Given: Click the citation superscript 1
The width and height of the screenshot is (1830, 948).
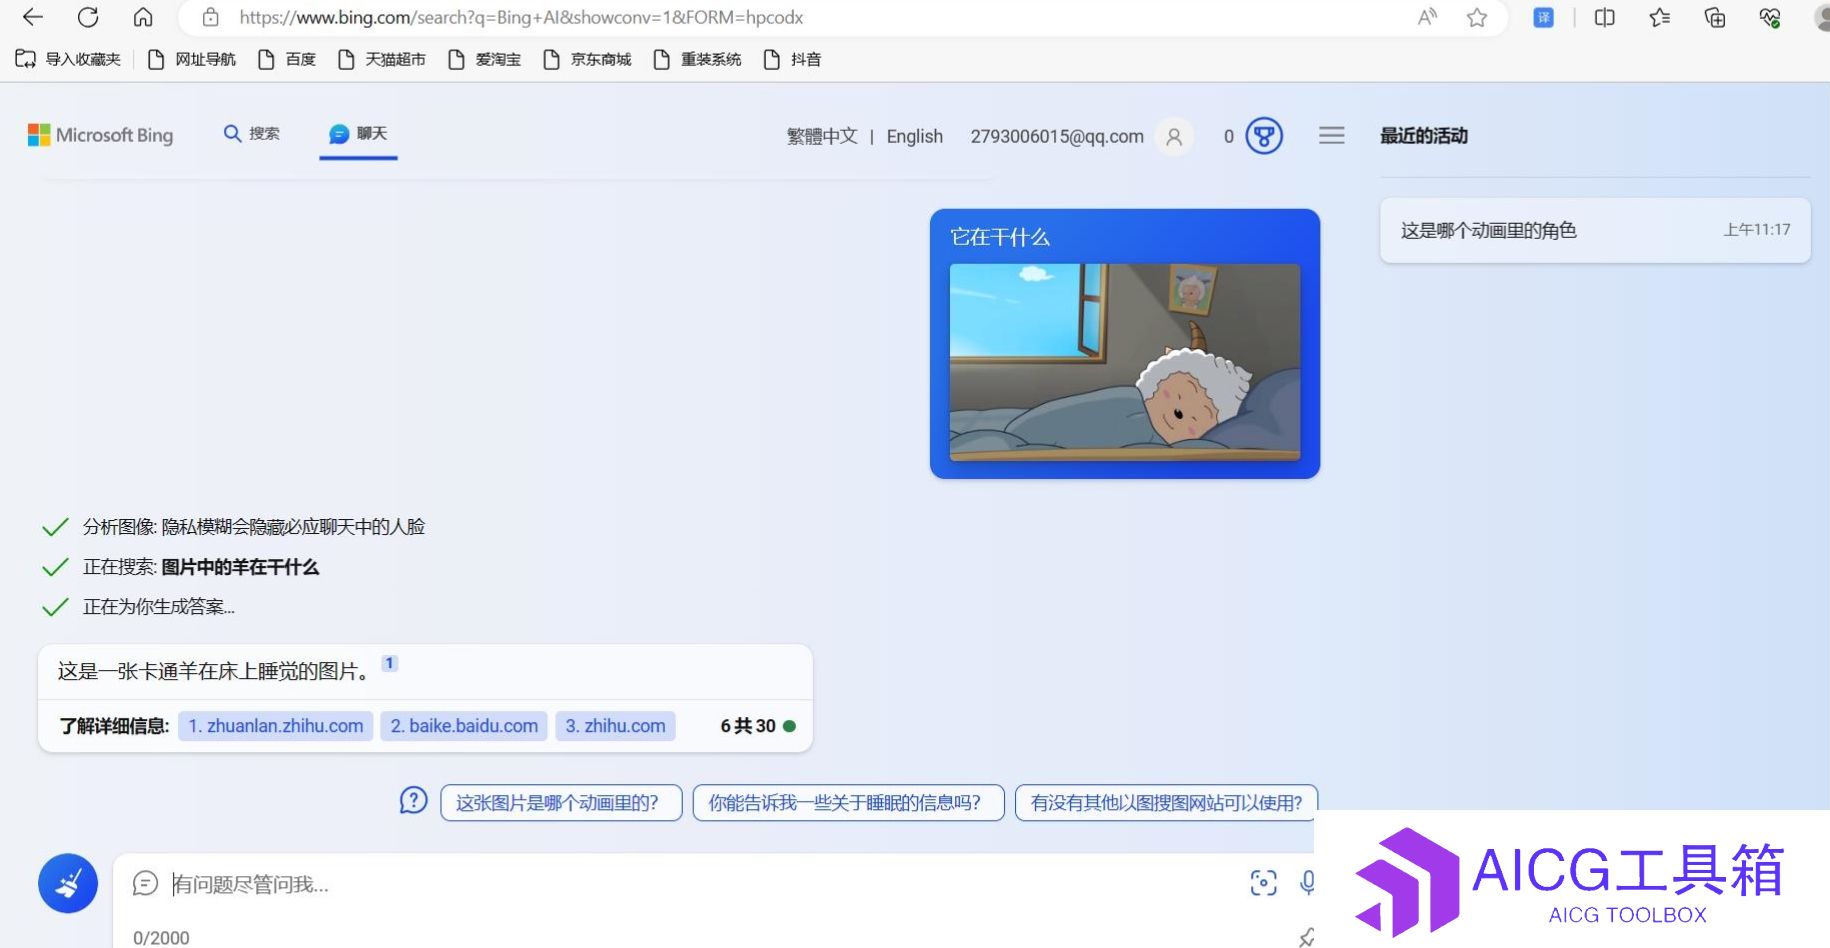Looking at the screenshot, I should (390, 663).
